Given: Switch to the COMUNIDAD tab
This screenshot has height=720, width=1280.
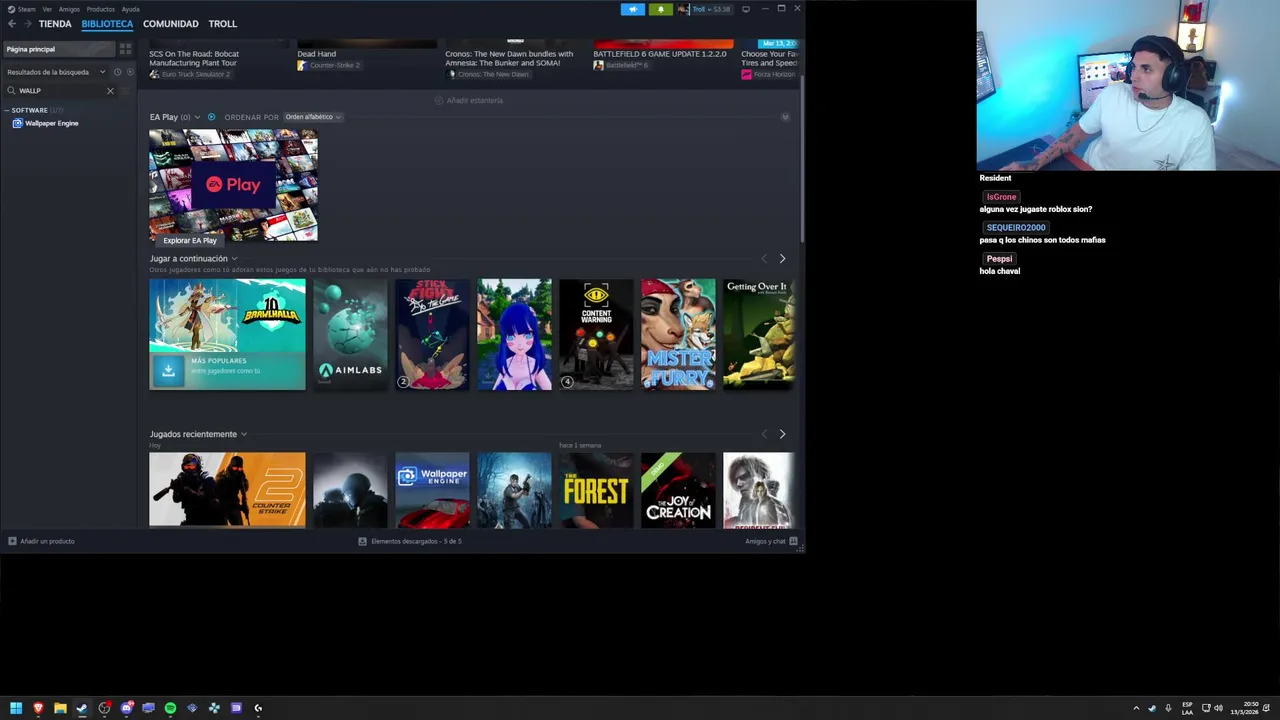Looking at the screenshot, I should [x=170, y=24].
